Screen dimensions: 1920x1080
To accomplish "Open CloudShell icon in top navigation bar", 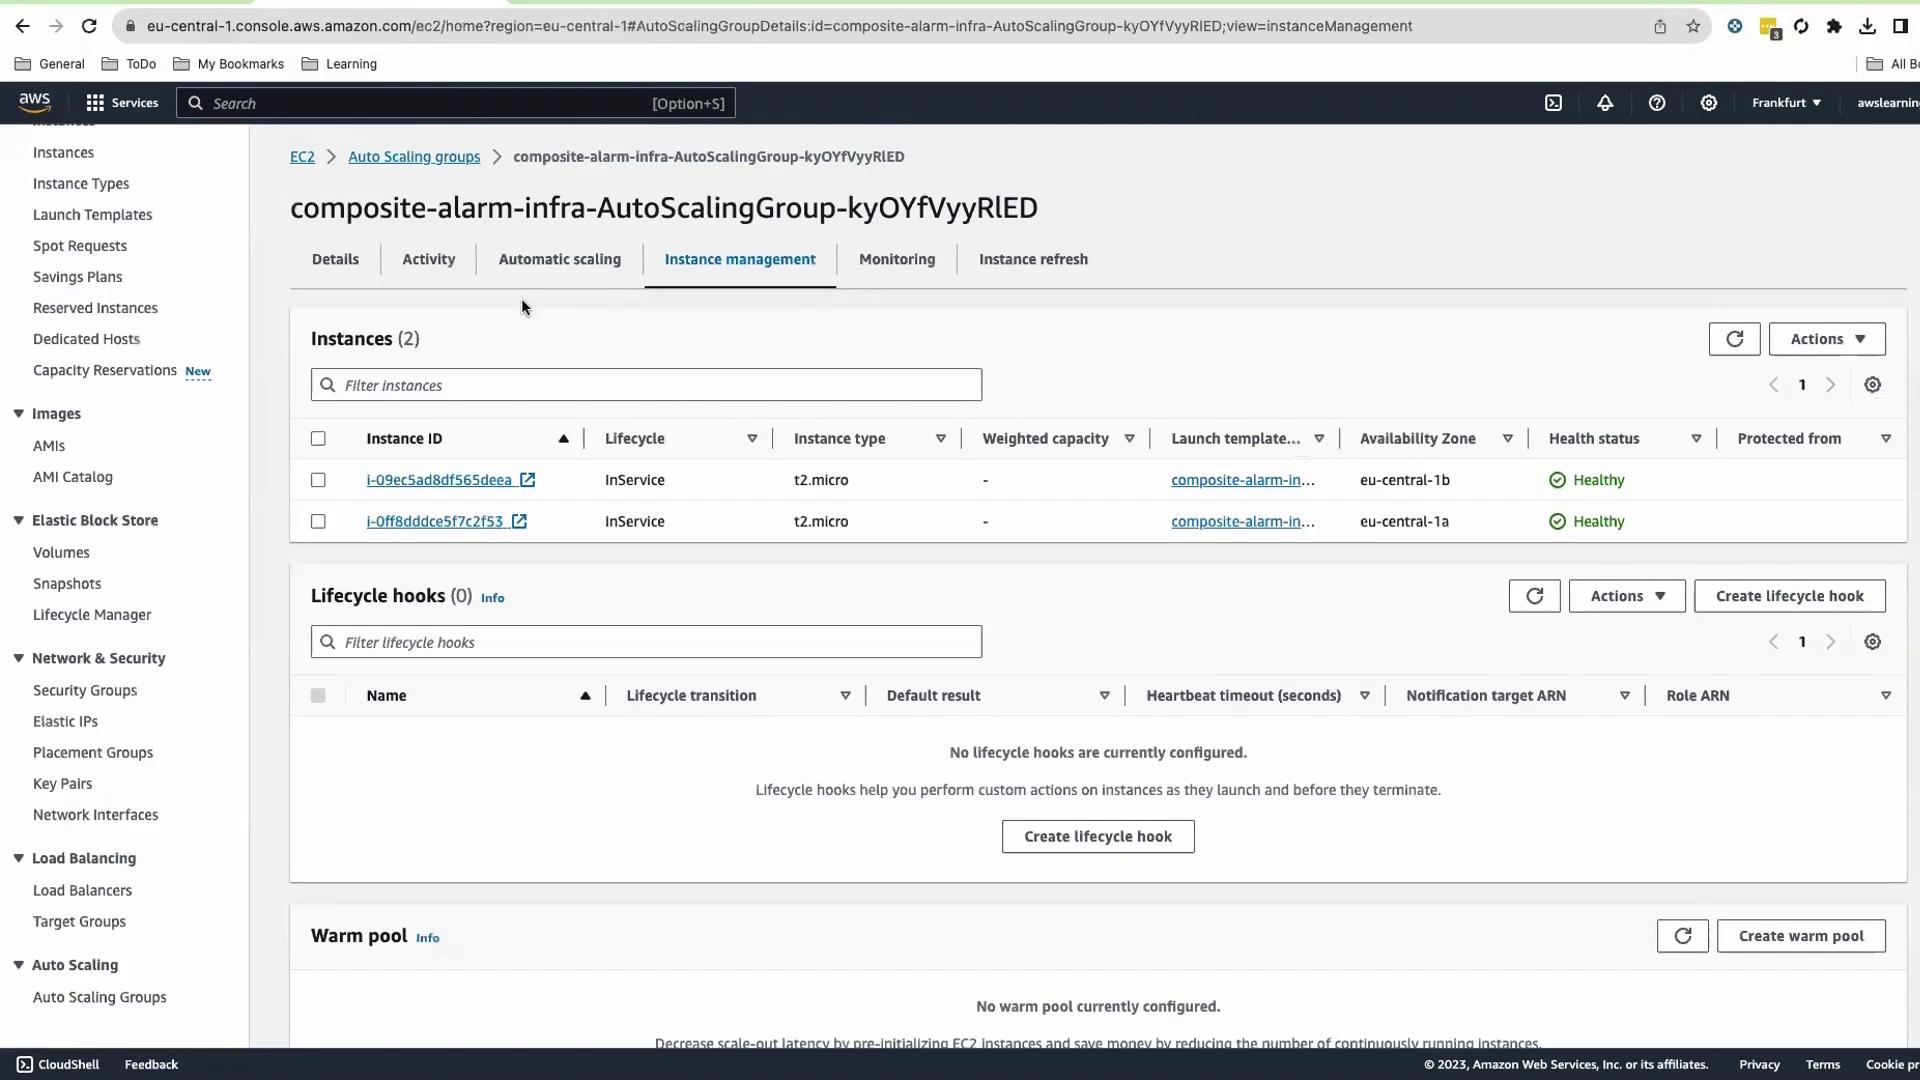I will pos(1553,103).
